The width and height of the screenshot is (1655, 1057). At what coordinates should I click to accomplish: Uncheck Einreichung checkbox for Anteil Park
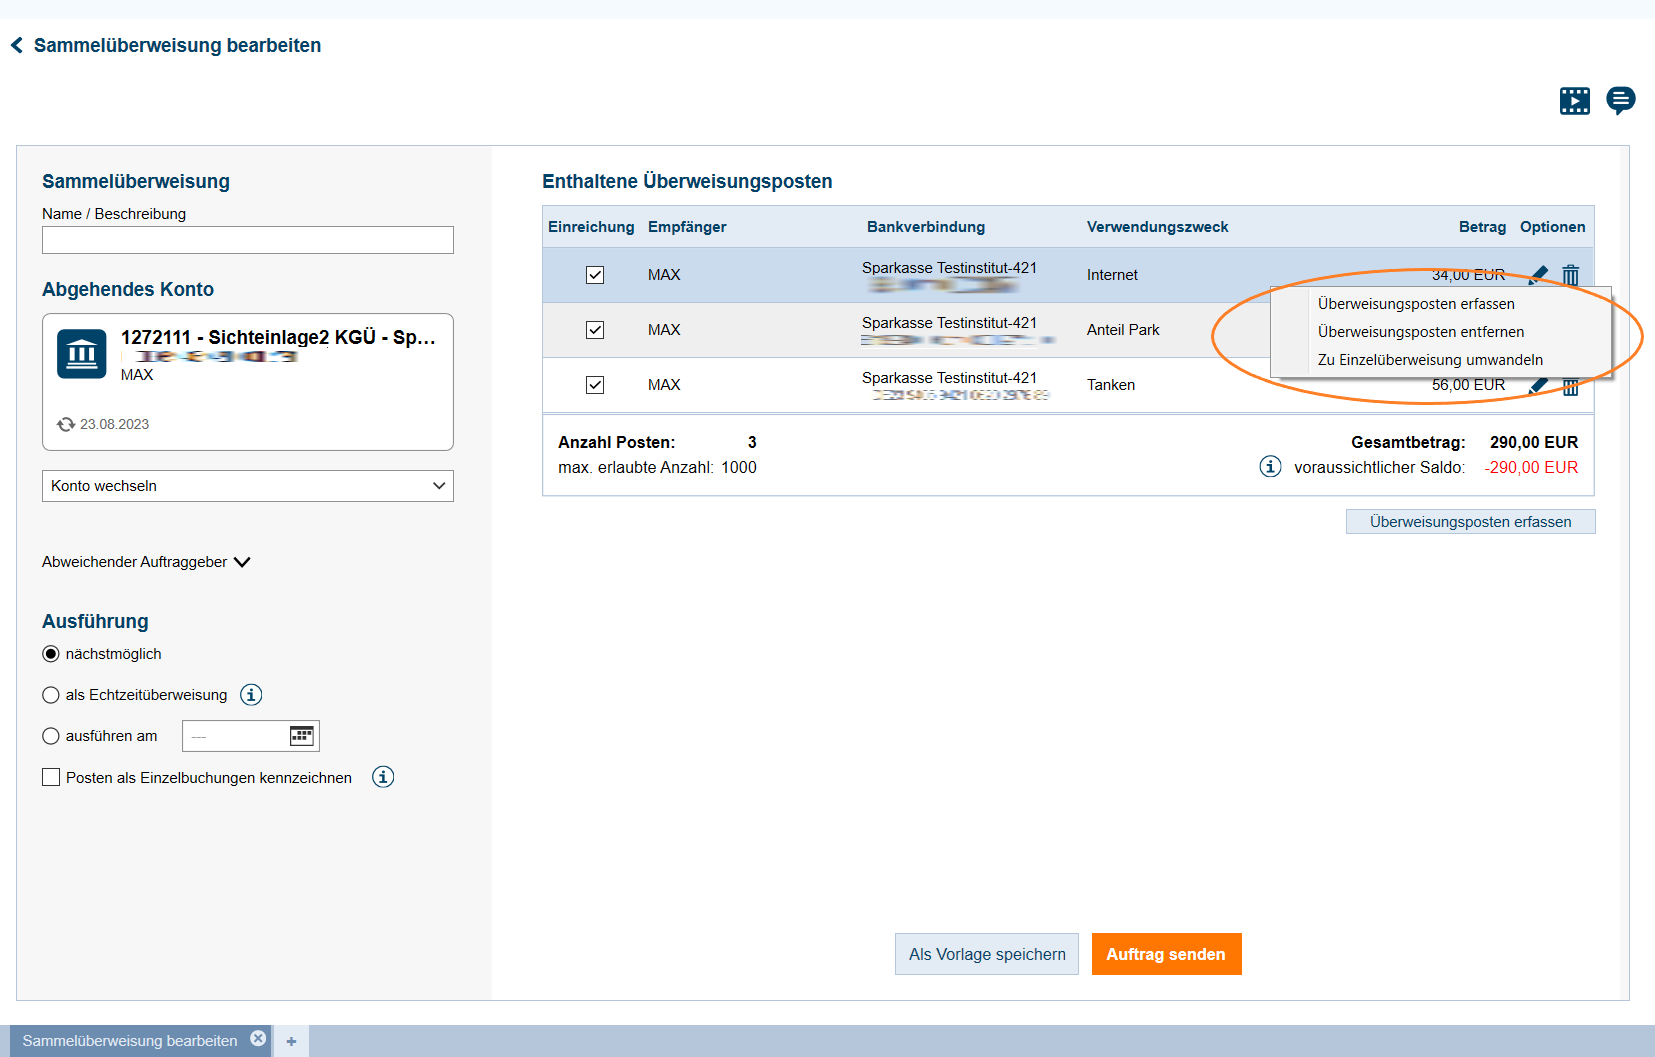(x=595, y=330)
